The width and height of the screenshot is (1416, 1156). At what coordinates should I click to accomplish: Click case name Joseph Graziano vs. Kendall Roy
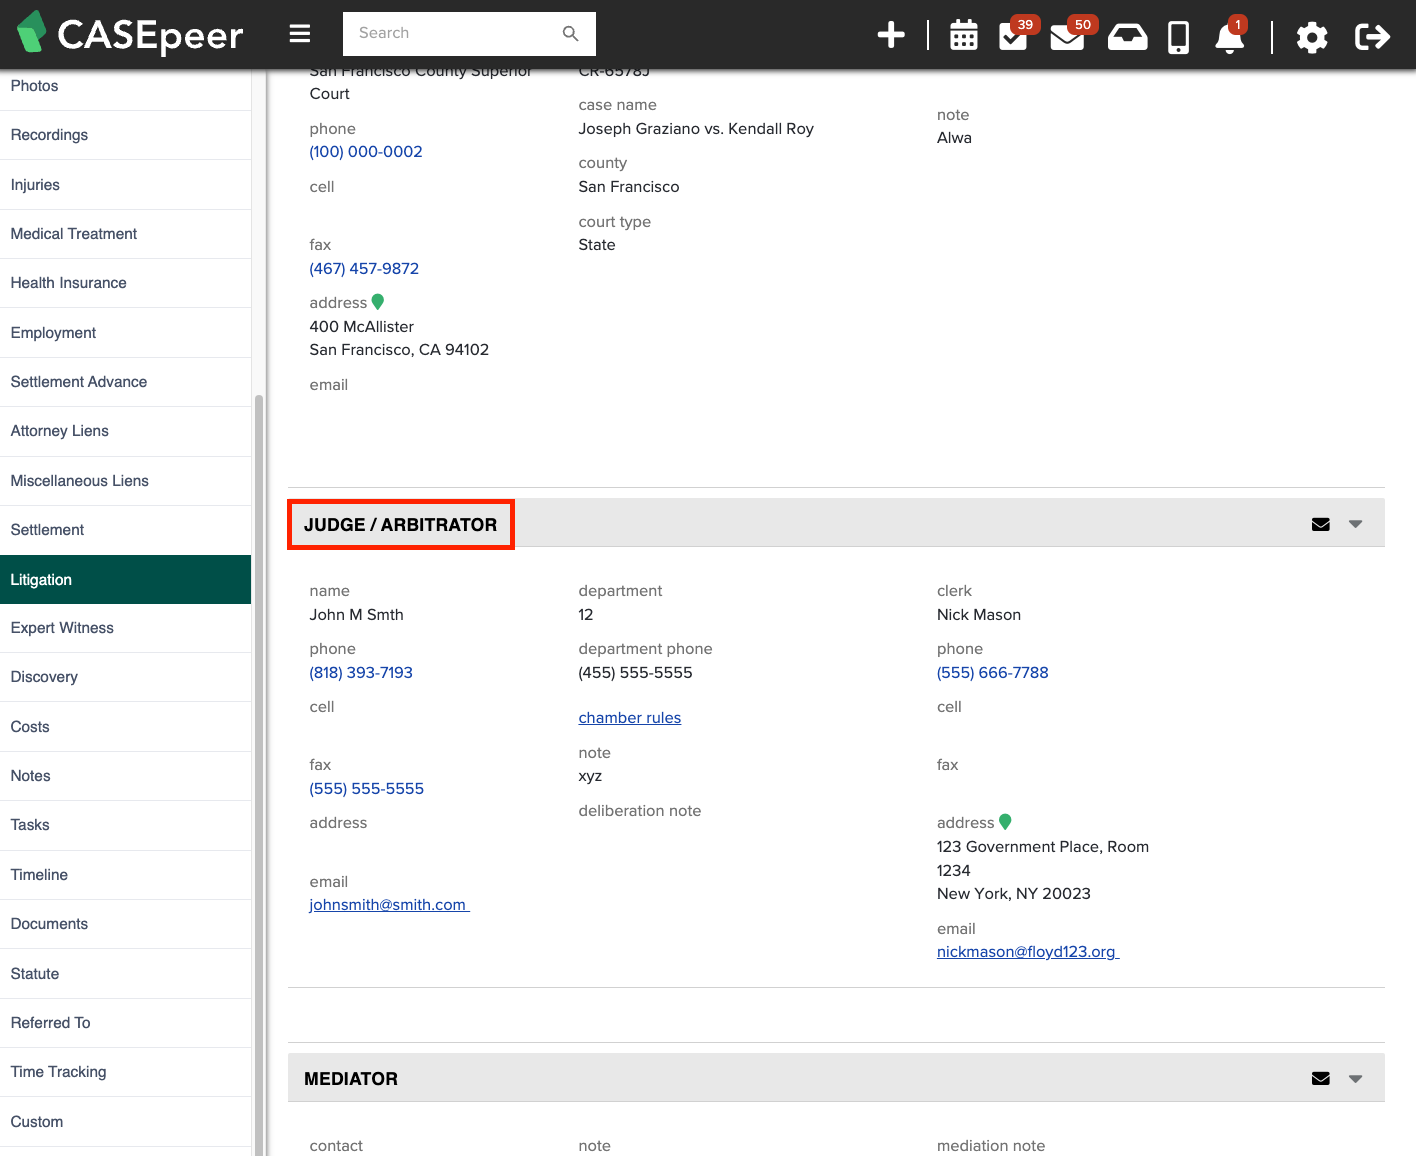(x=696, y=129)
